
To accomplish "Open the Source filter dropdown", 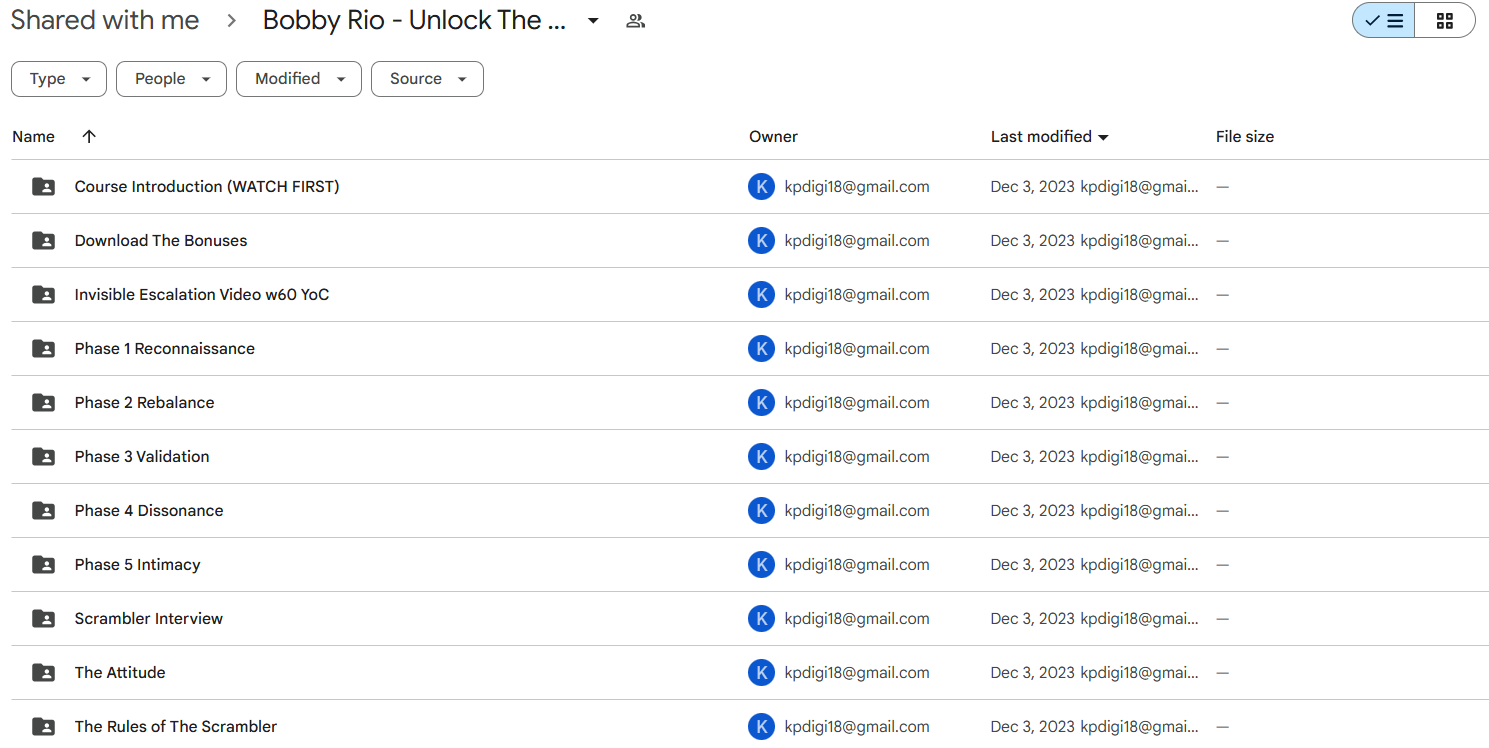I will pos(427,79).
